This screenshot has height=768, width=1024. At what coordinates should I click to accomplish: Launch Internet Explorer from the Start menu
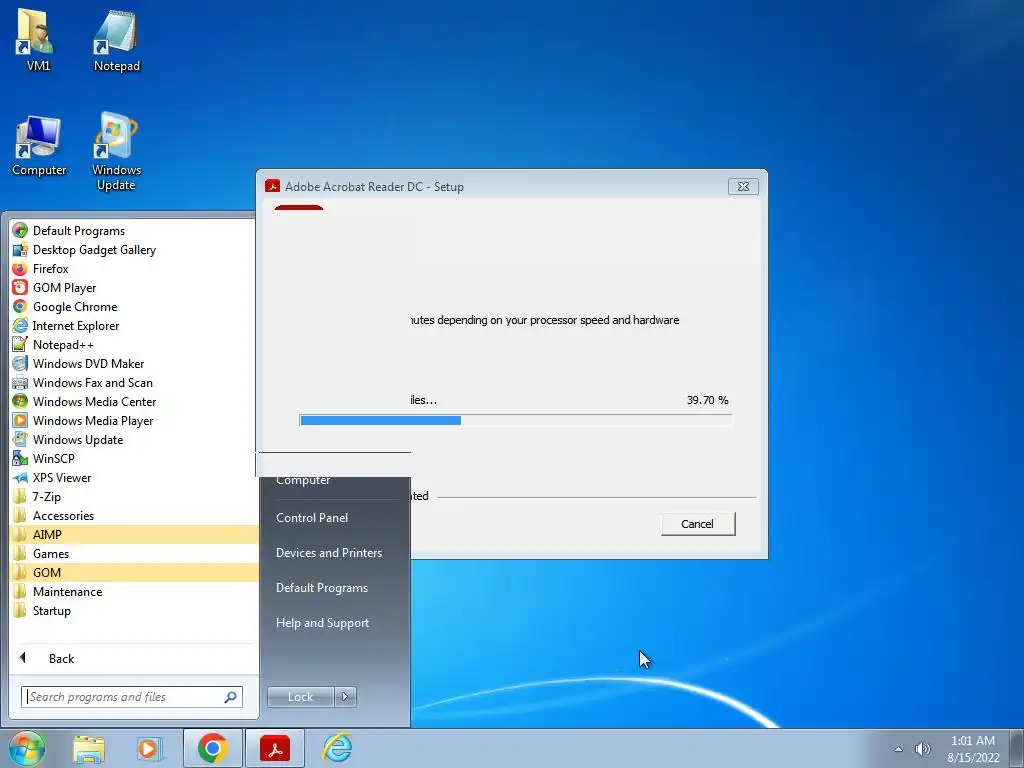tap(133, 325)
